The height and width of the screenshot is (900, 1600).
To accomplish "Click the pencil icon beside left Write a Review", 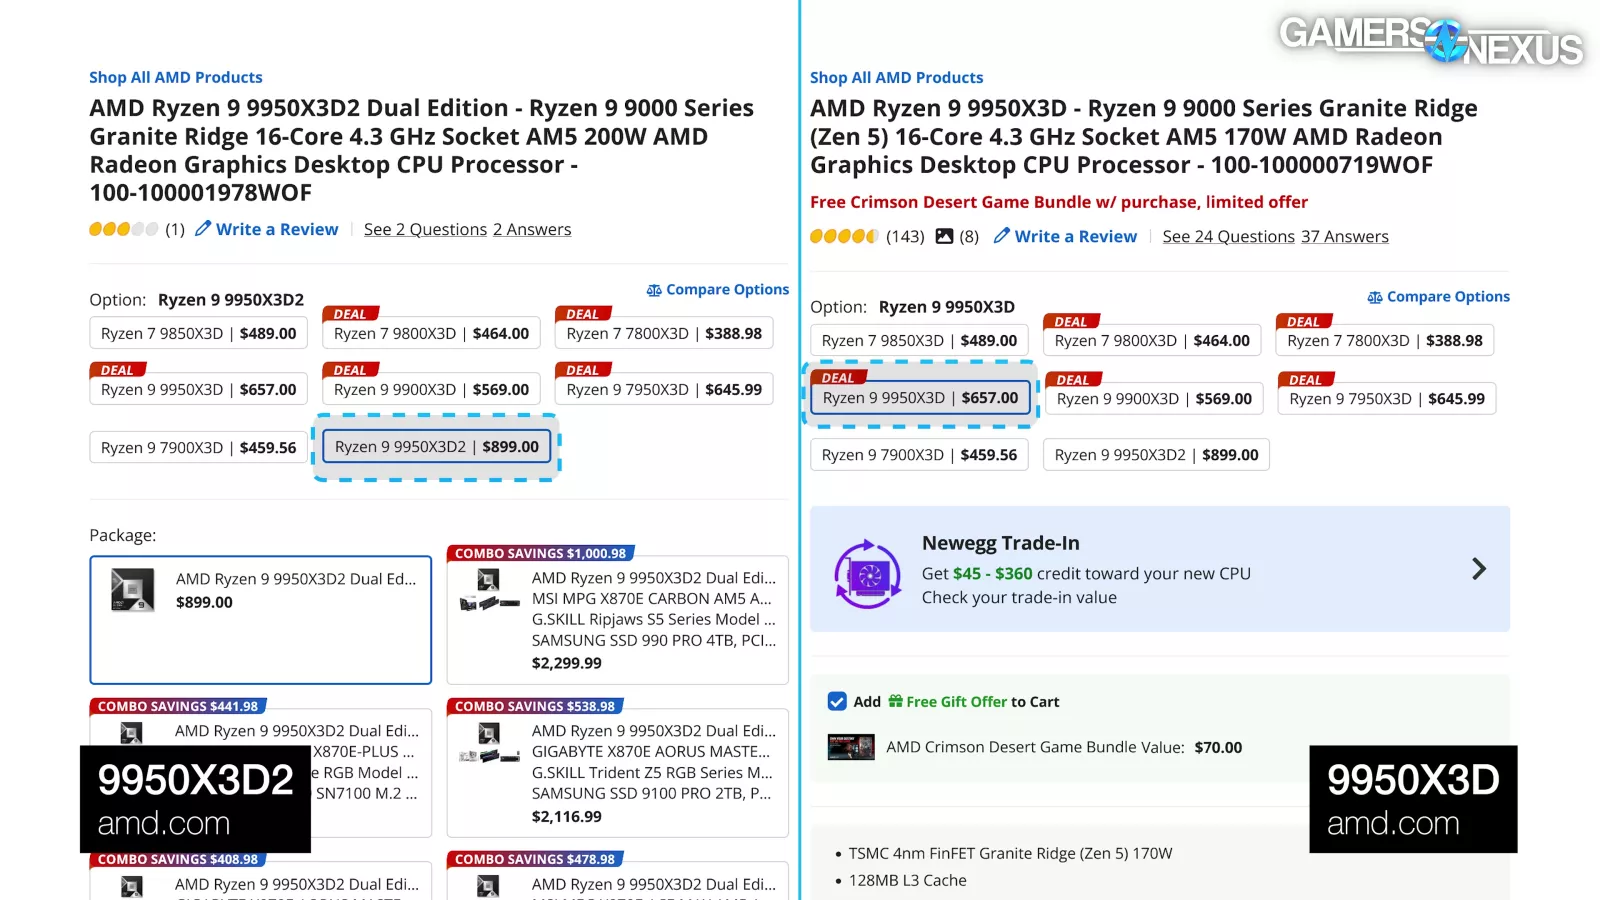I will pos(203,229).
